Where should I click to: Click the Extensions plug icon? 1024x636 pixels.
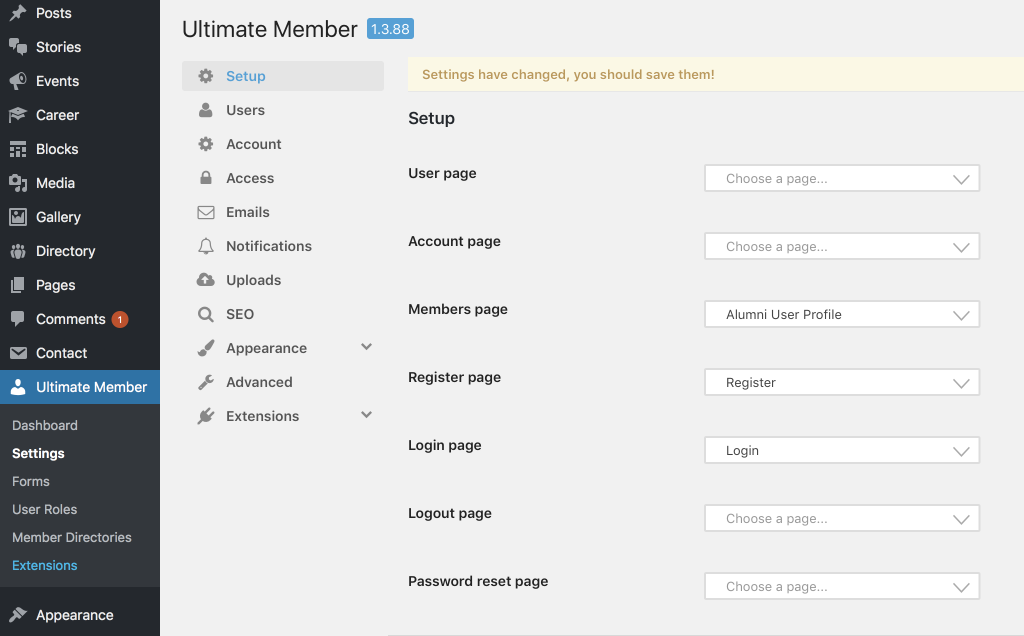pyautogui.click(x=206, y=416)
